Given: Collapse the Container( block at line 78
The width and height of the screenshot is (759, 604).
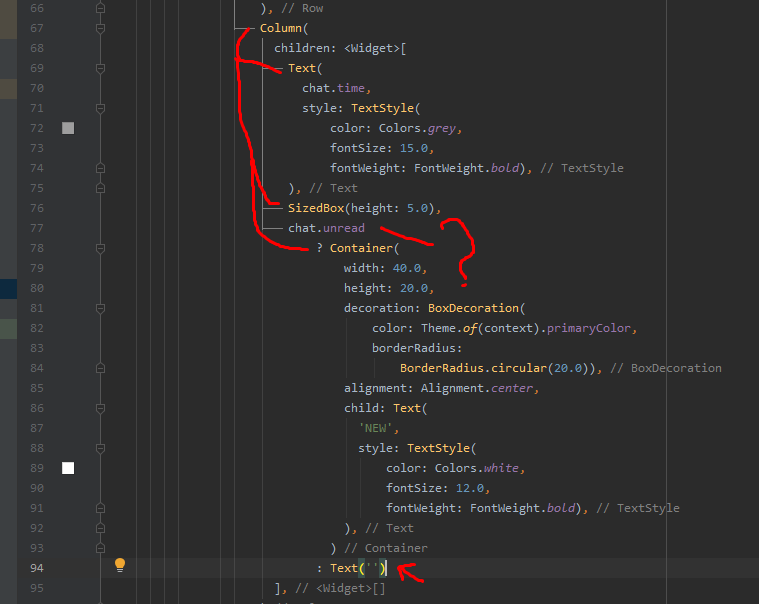Looking at the screenshot, I should 100,248.
